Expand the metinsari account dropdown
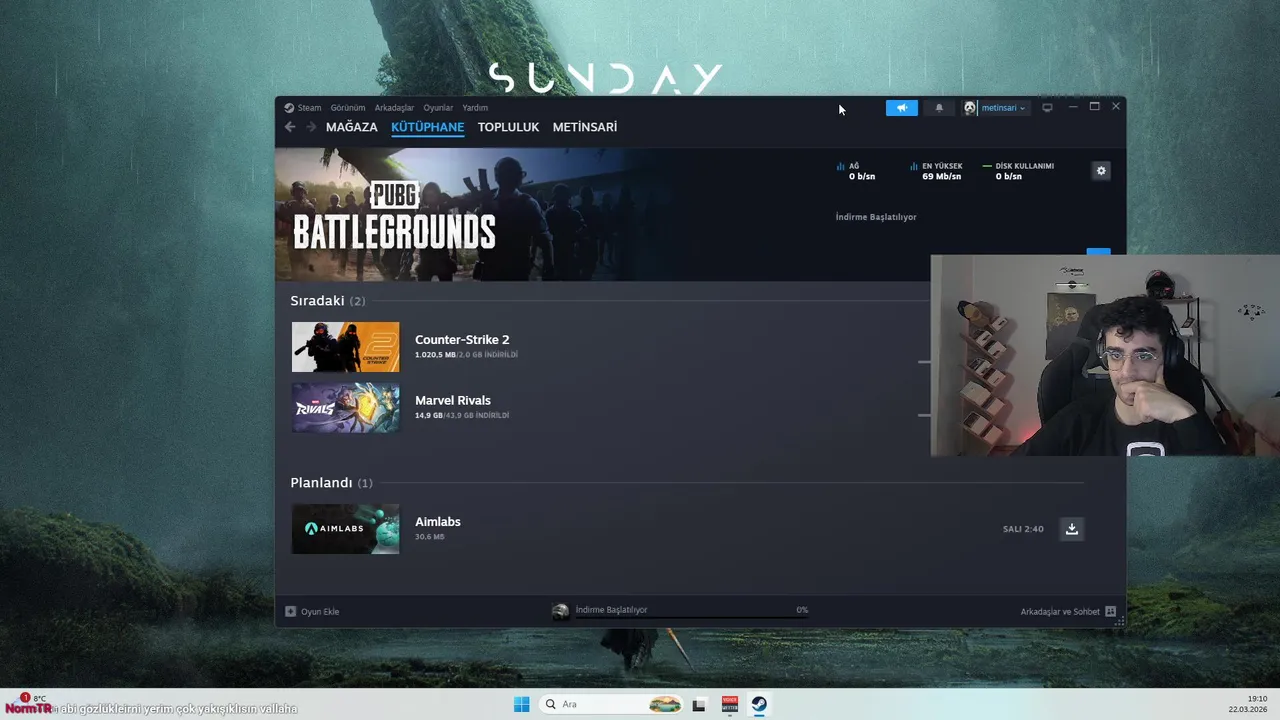The width and height of the screenshot is (1280, 720). 1003,108
